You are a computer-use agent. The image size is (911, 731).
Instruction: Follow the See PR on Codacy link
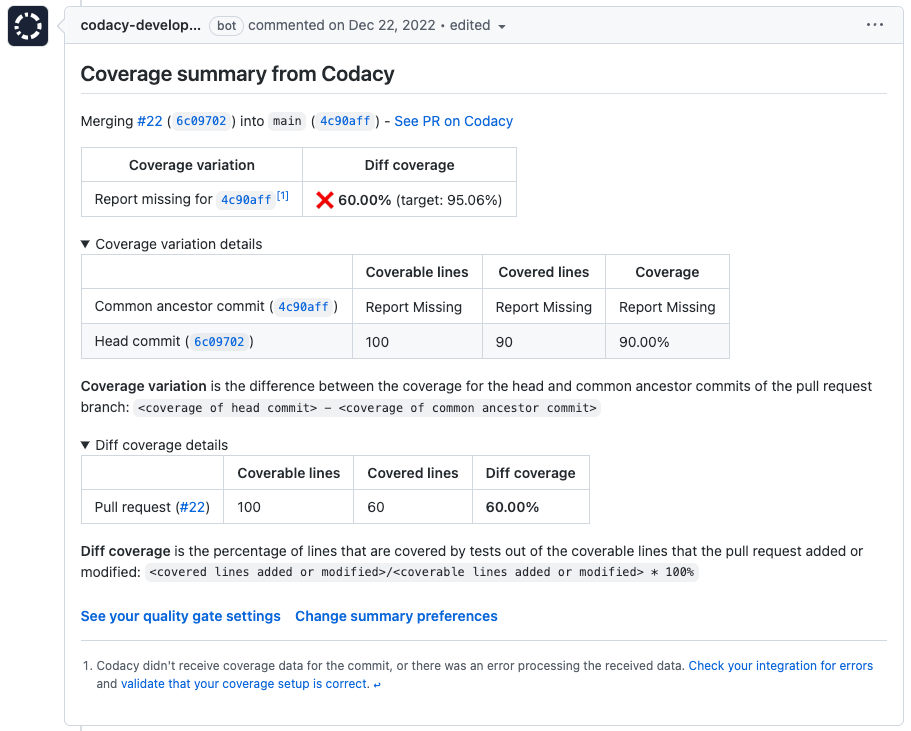[x=453, y=121]
